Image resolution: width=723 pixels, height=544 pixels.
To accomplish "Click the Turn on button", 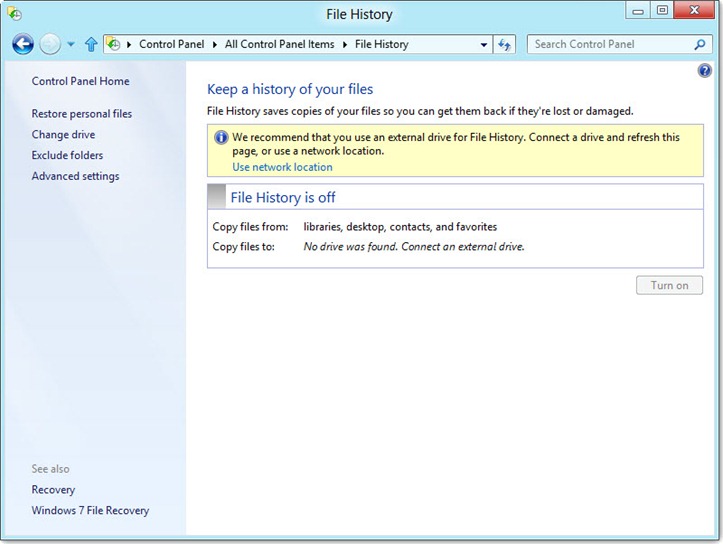I will pyautogui.click(x=670, y=285).
